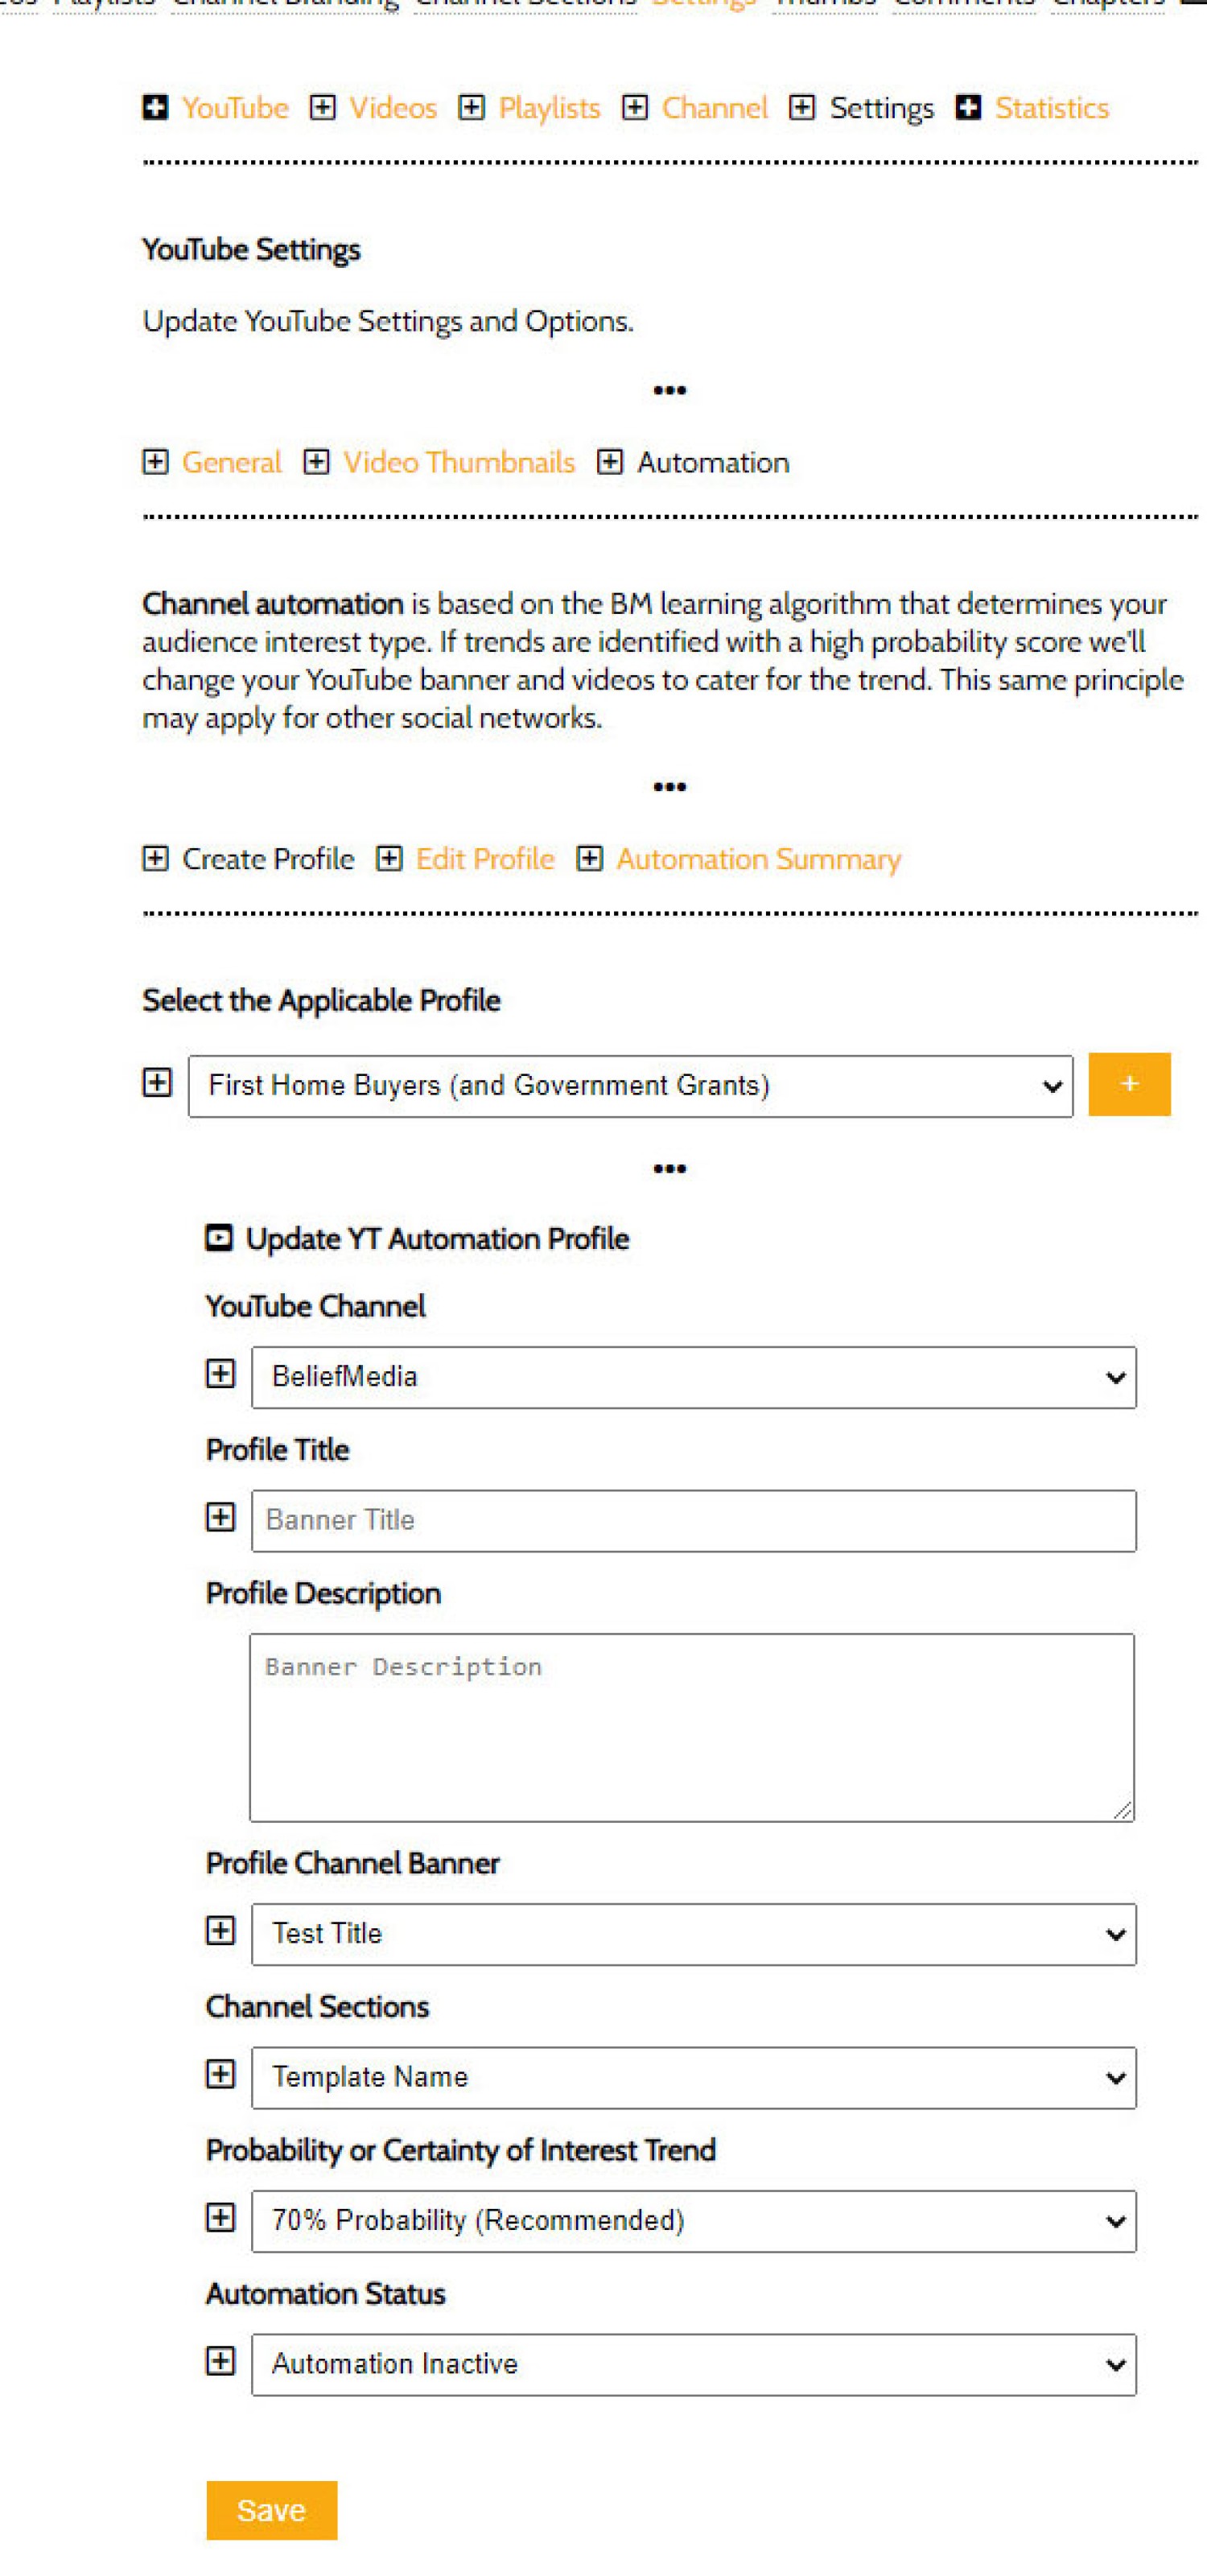Focus the Banner Description text area

[x=691, y=1727]
